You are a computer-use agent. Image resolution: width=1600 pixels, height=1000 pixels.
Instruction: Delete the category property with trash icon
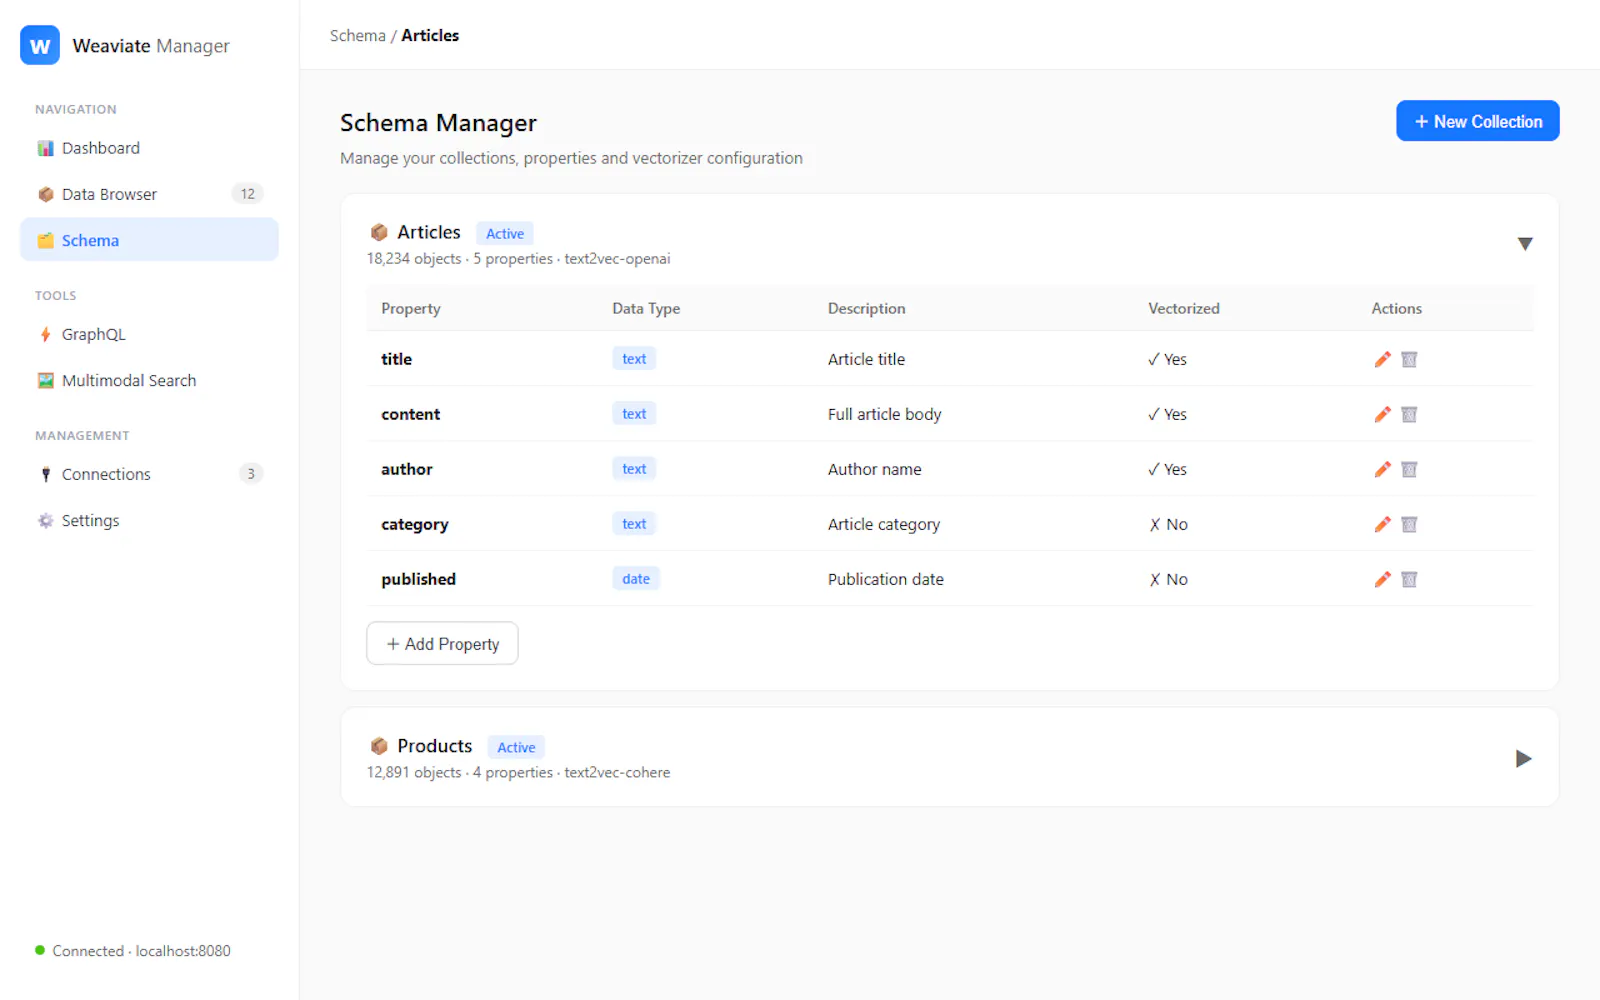click(1409, 524)
